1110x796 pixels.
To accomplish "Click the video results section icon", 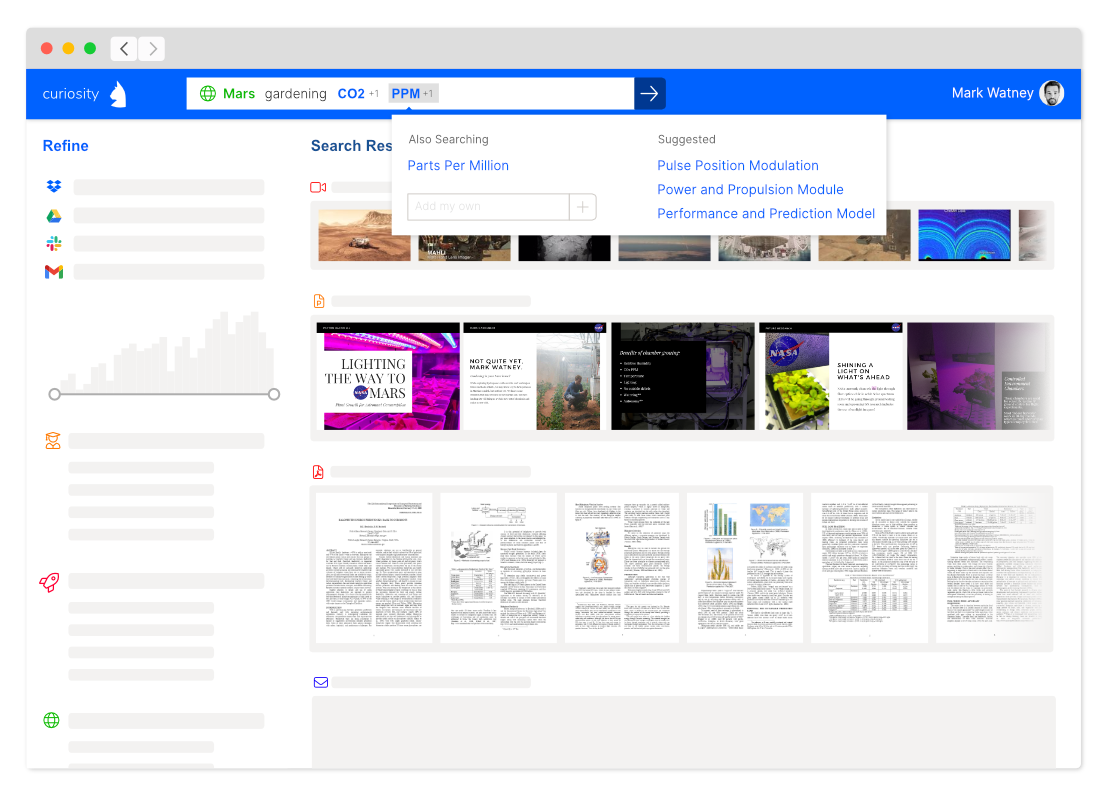I will (x=318, y=188).
